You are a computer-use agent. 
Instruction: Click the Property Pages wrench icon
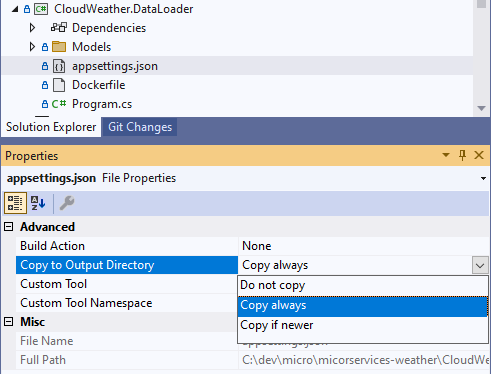(67, 203)
